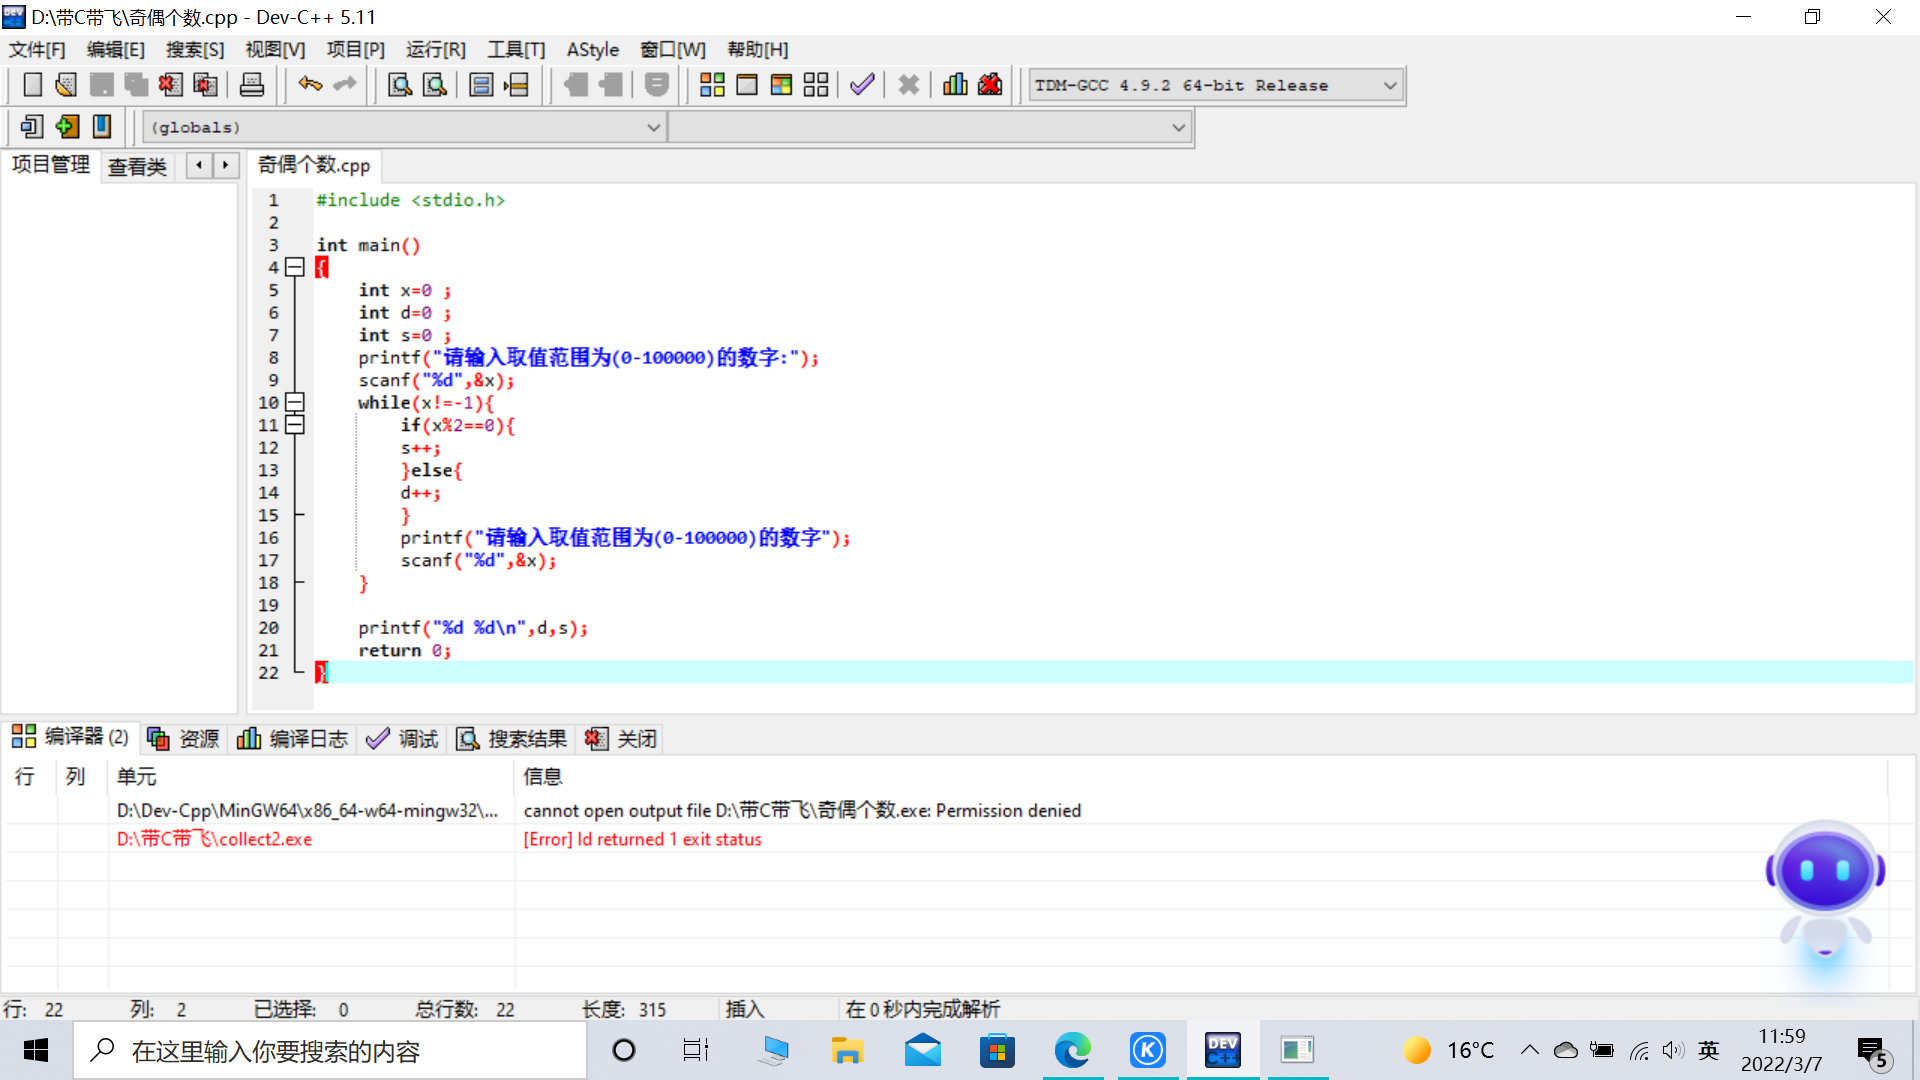This screenshot has width=1920, height=1080.
Task: Undo the last edit via toolbar
Action: tap(310, 85)
